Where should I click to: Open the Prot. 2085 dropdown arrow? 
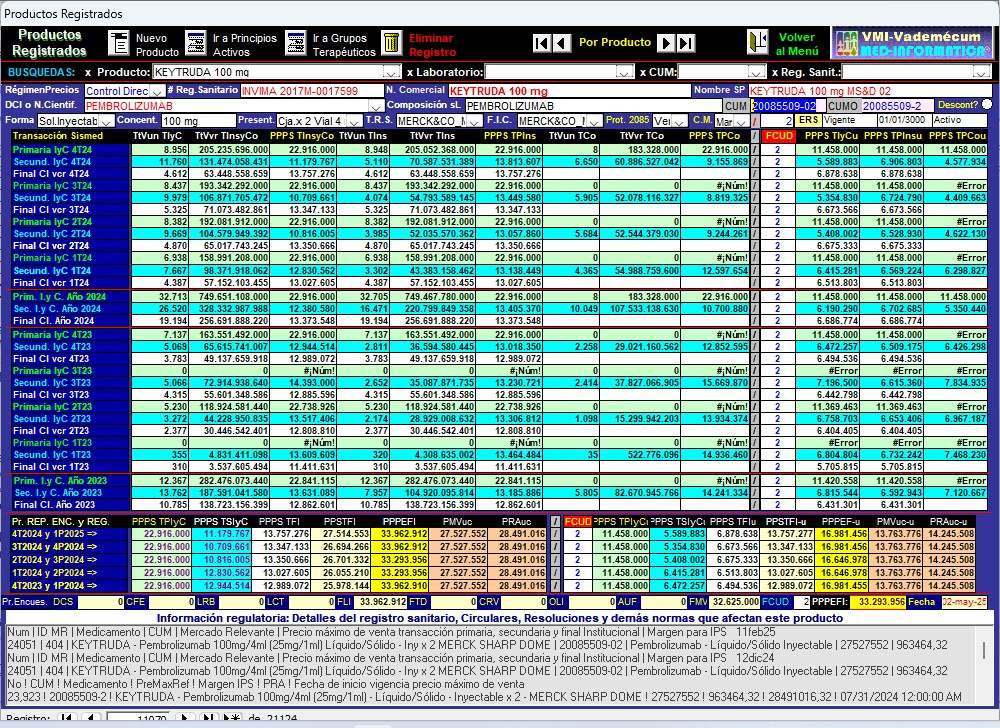[680, 121]
